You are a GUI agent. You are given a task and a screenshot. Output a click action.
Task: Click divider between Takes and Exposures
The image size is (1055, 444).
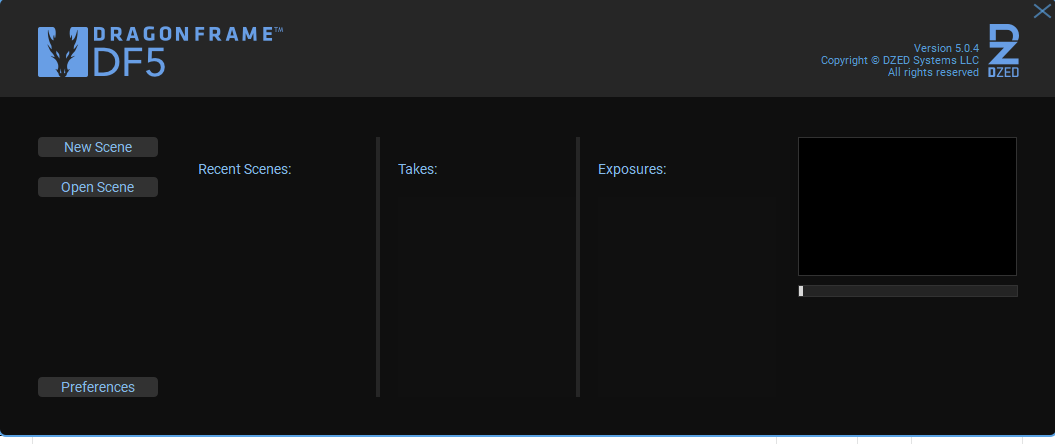click(x=578, y=267)
